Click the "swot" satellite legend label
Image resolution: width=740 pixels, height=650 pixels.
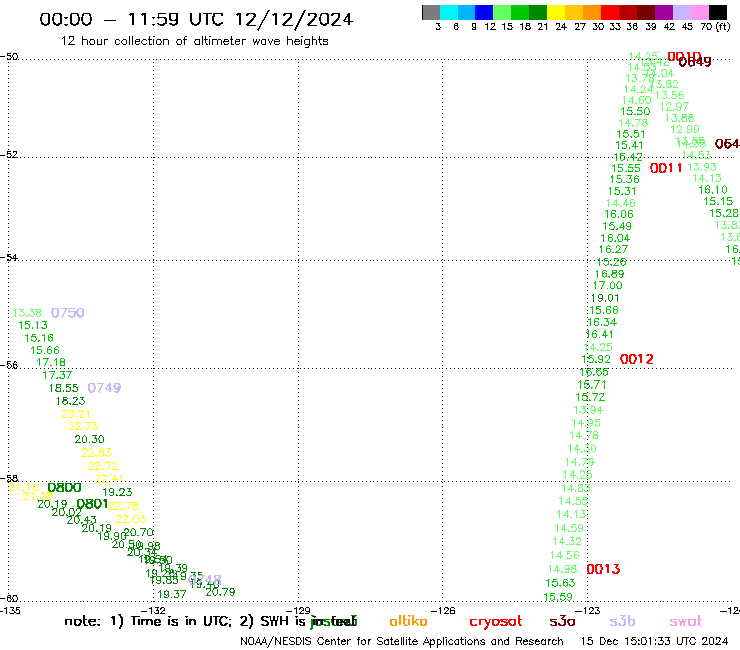(686, 622)
